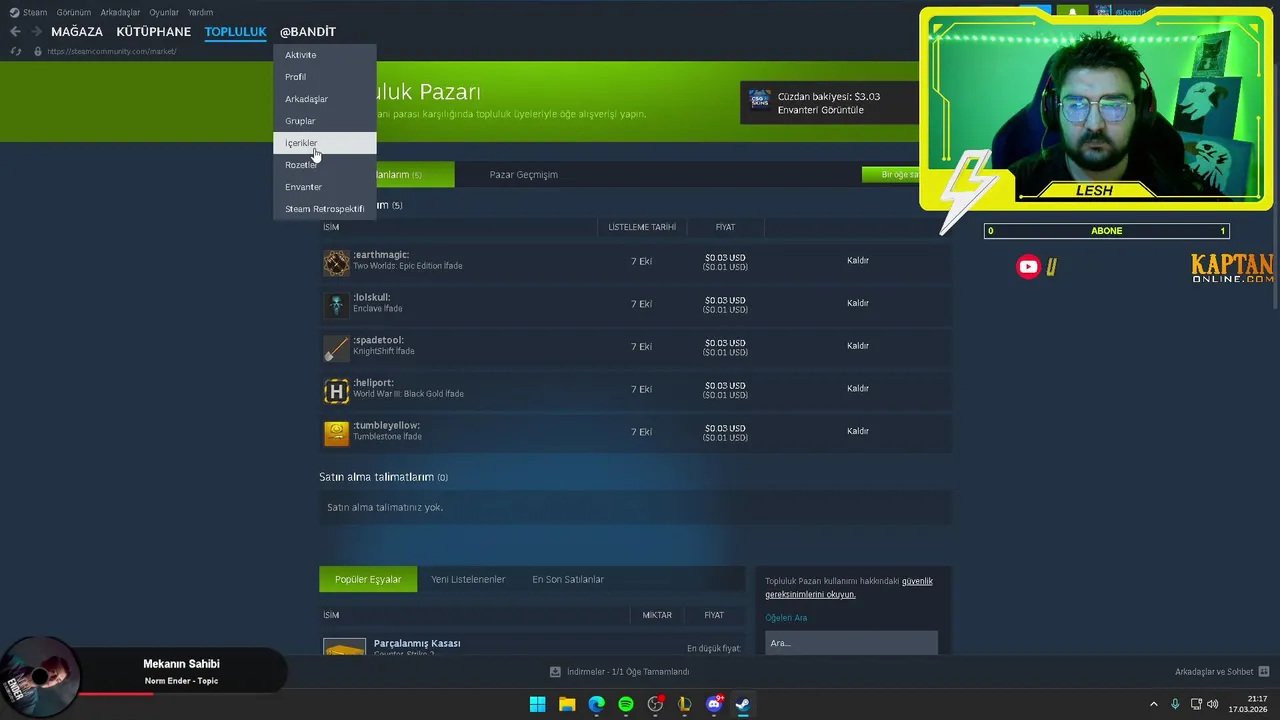The height and width of the screenshot is (720, 1280).
Task: Open İndirmeler download status in footer
Action: pyautogui.click(x=620, y=672)
